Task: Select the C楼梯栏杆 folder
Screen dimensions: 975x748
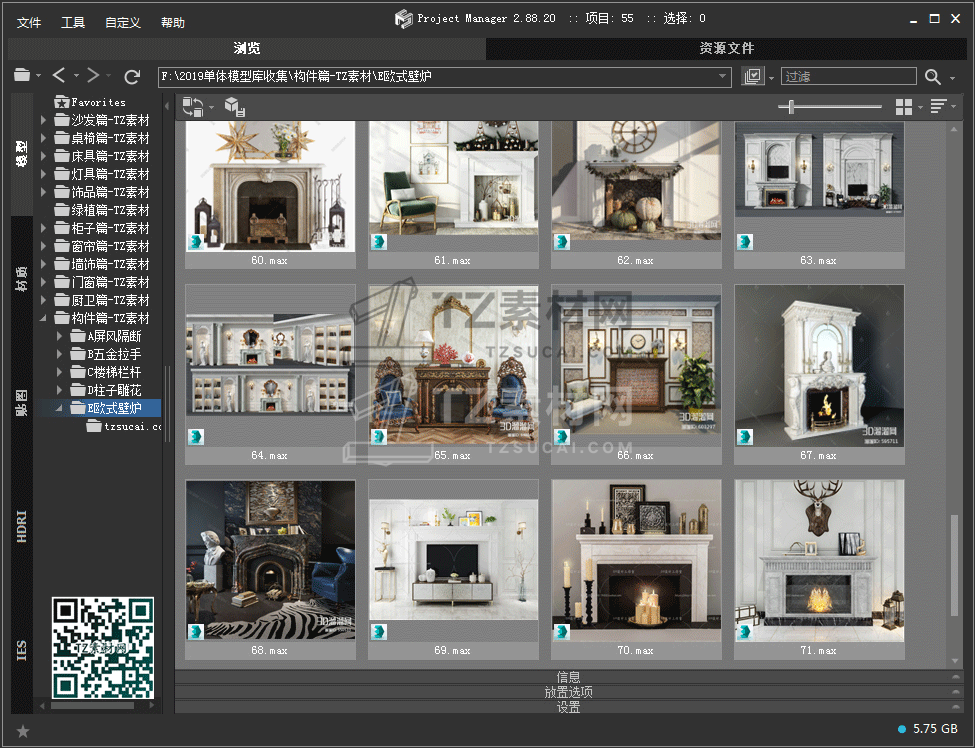Action: coord(113,372)
